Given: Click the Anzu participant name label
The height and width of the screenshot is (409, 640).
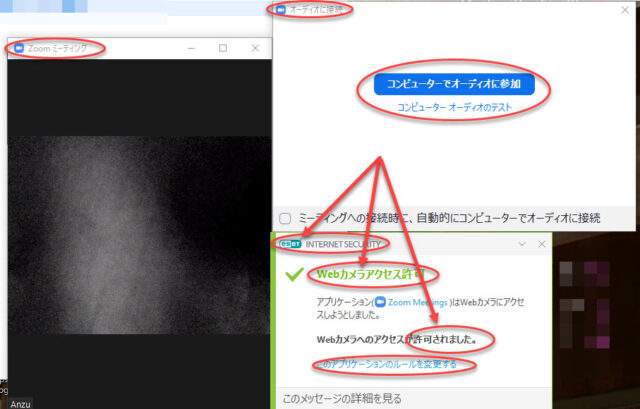Looking at the screenshot, I should click(20, 404).
